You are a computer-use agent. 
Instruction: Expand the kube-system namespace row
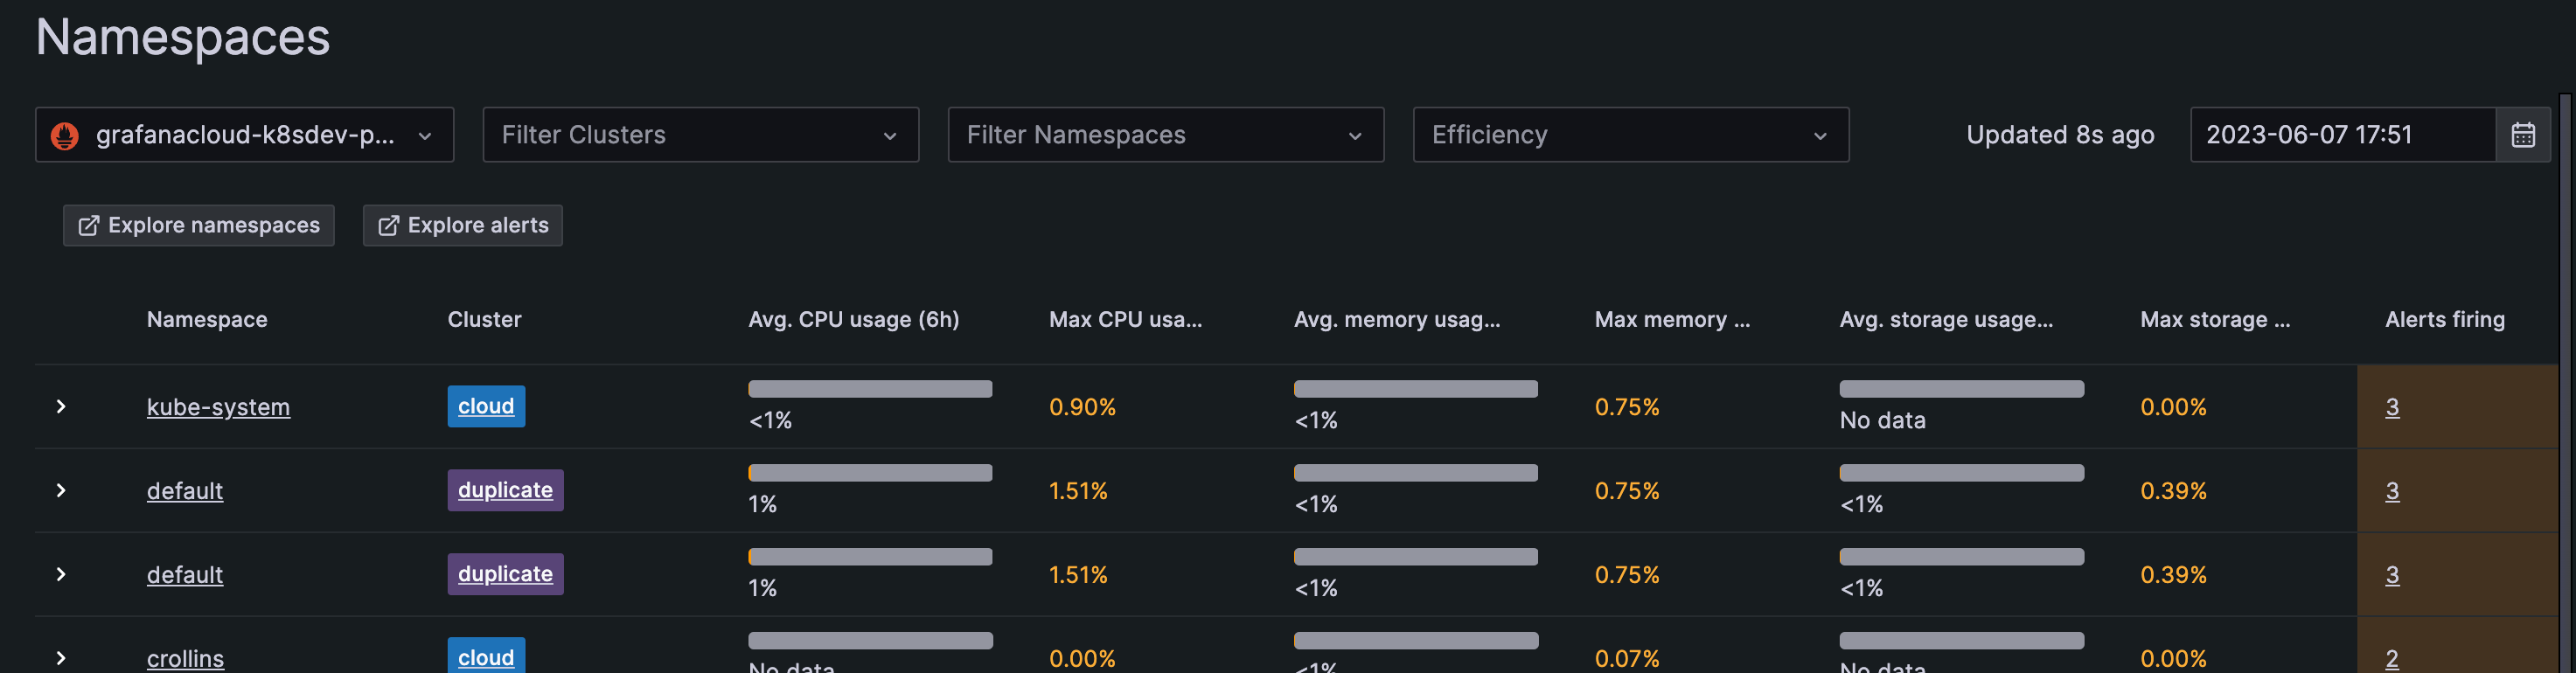pos(61,406)
